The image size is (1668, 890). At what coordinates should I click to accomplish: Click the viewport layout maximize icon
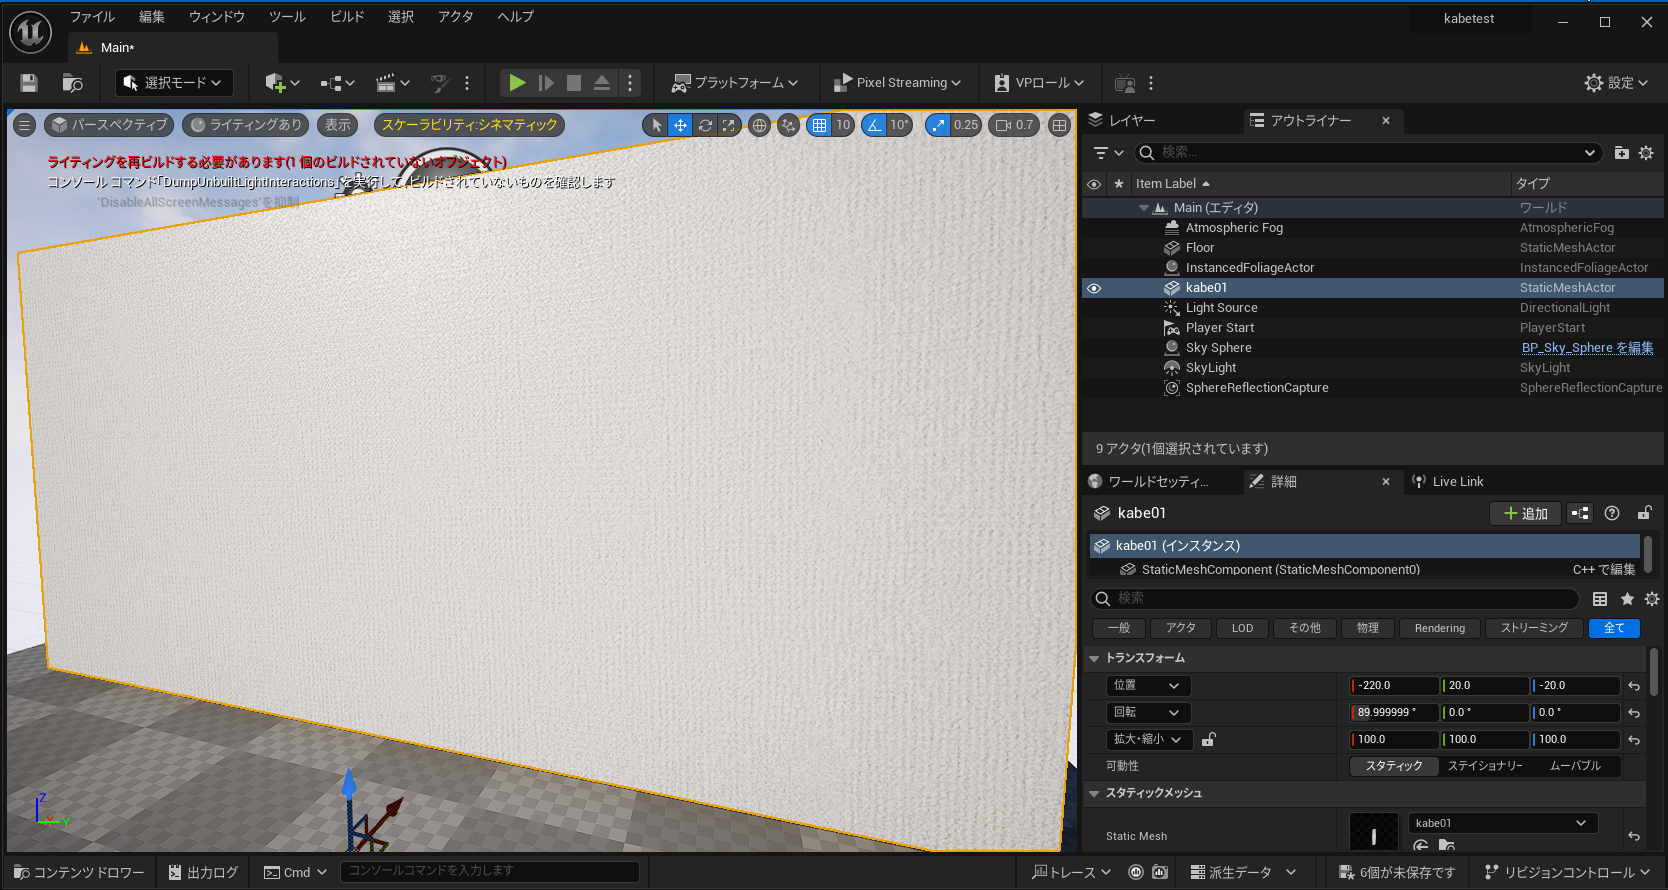[1060, 125]
